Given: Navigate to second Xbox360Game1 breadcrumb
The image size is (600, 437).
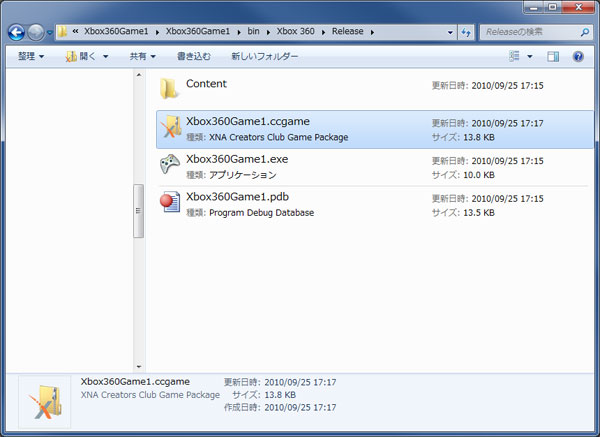Looking at the screenshot, I should point(198,31).
